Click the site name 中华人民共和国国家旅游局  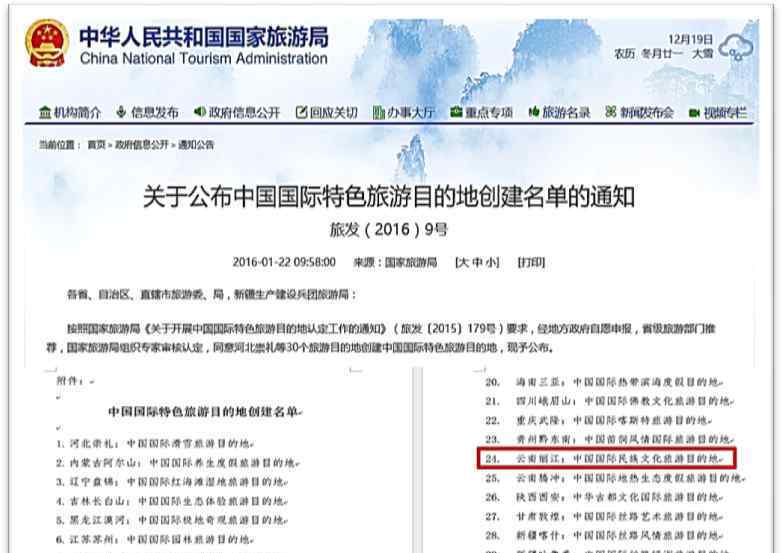tap(204, 37)
